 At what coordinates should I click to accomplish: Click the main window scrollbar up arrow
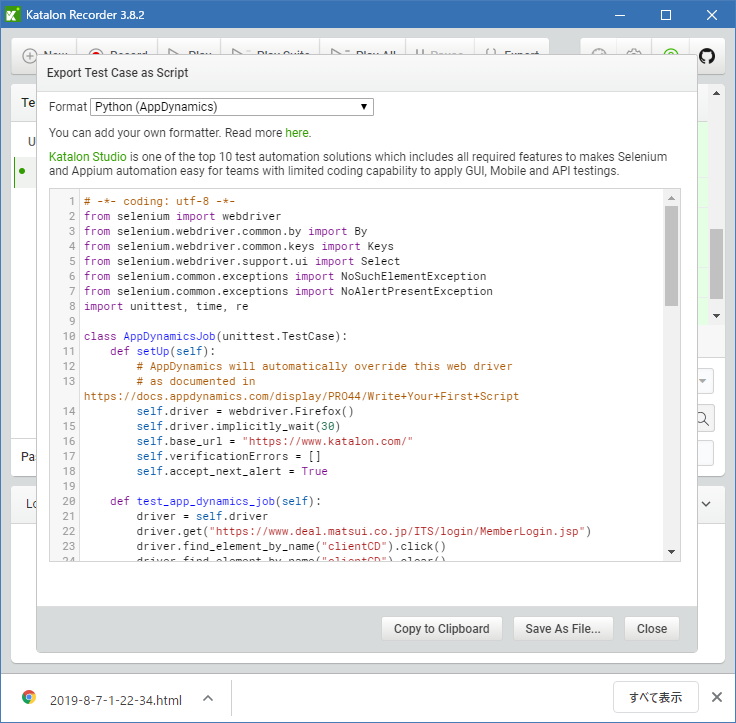tap(716, 93)
